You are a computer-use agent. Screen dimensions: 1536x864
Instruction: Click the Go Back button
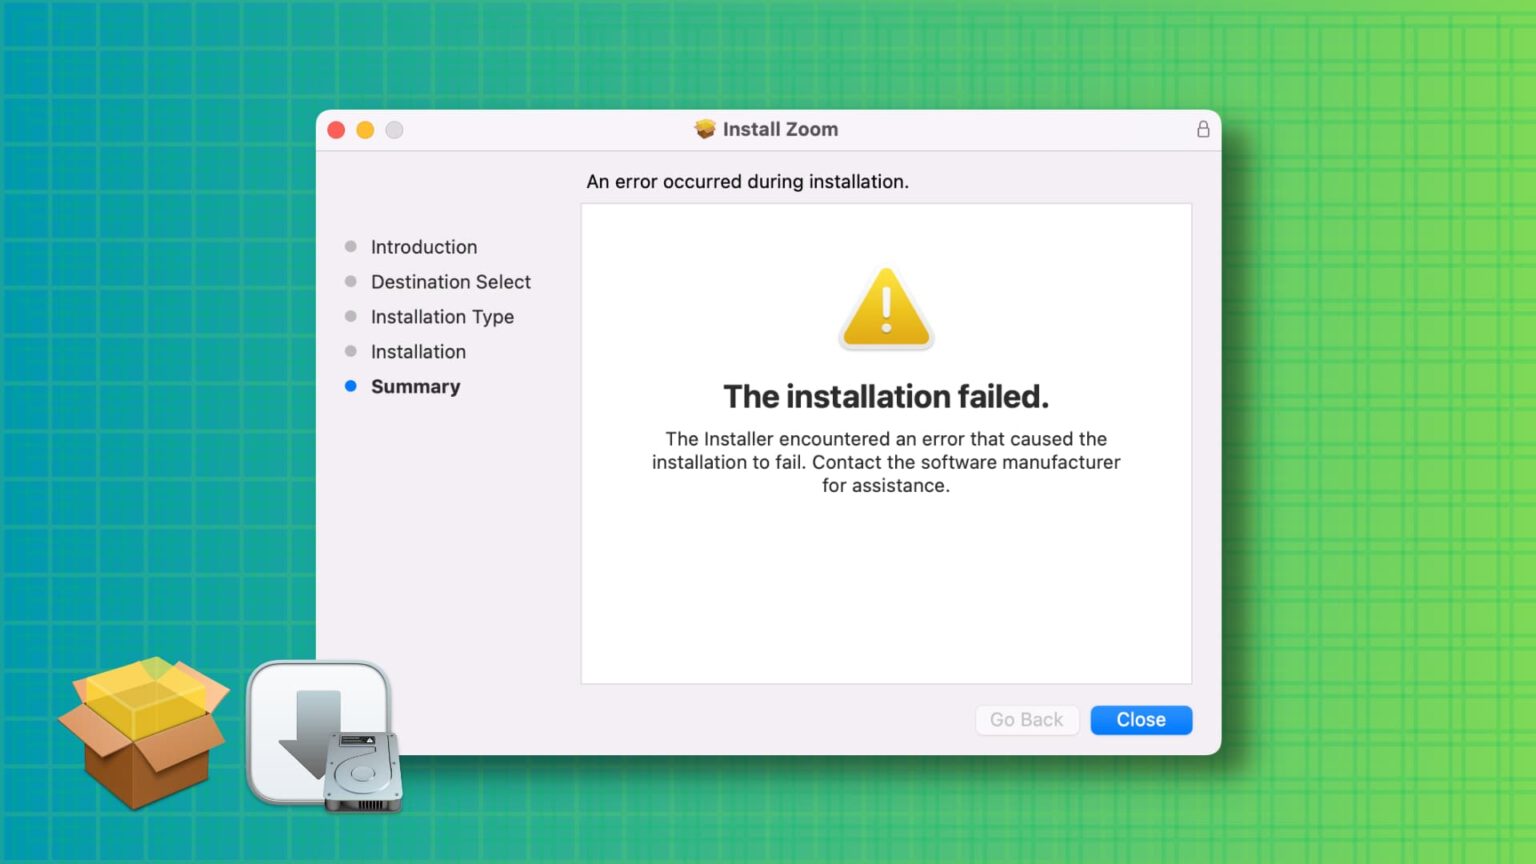1026,719
